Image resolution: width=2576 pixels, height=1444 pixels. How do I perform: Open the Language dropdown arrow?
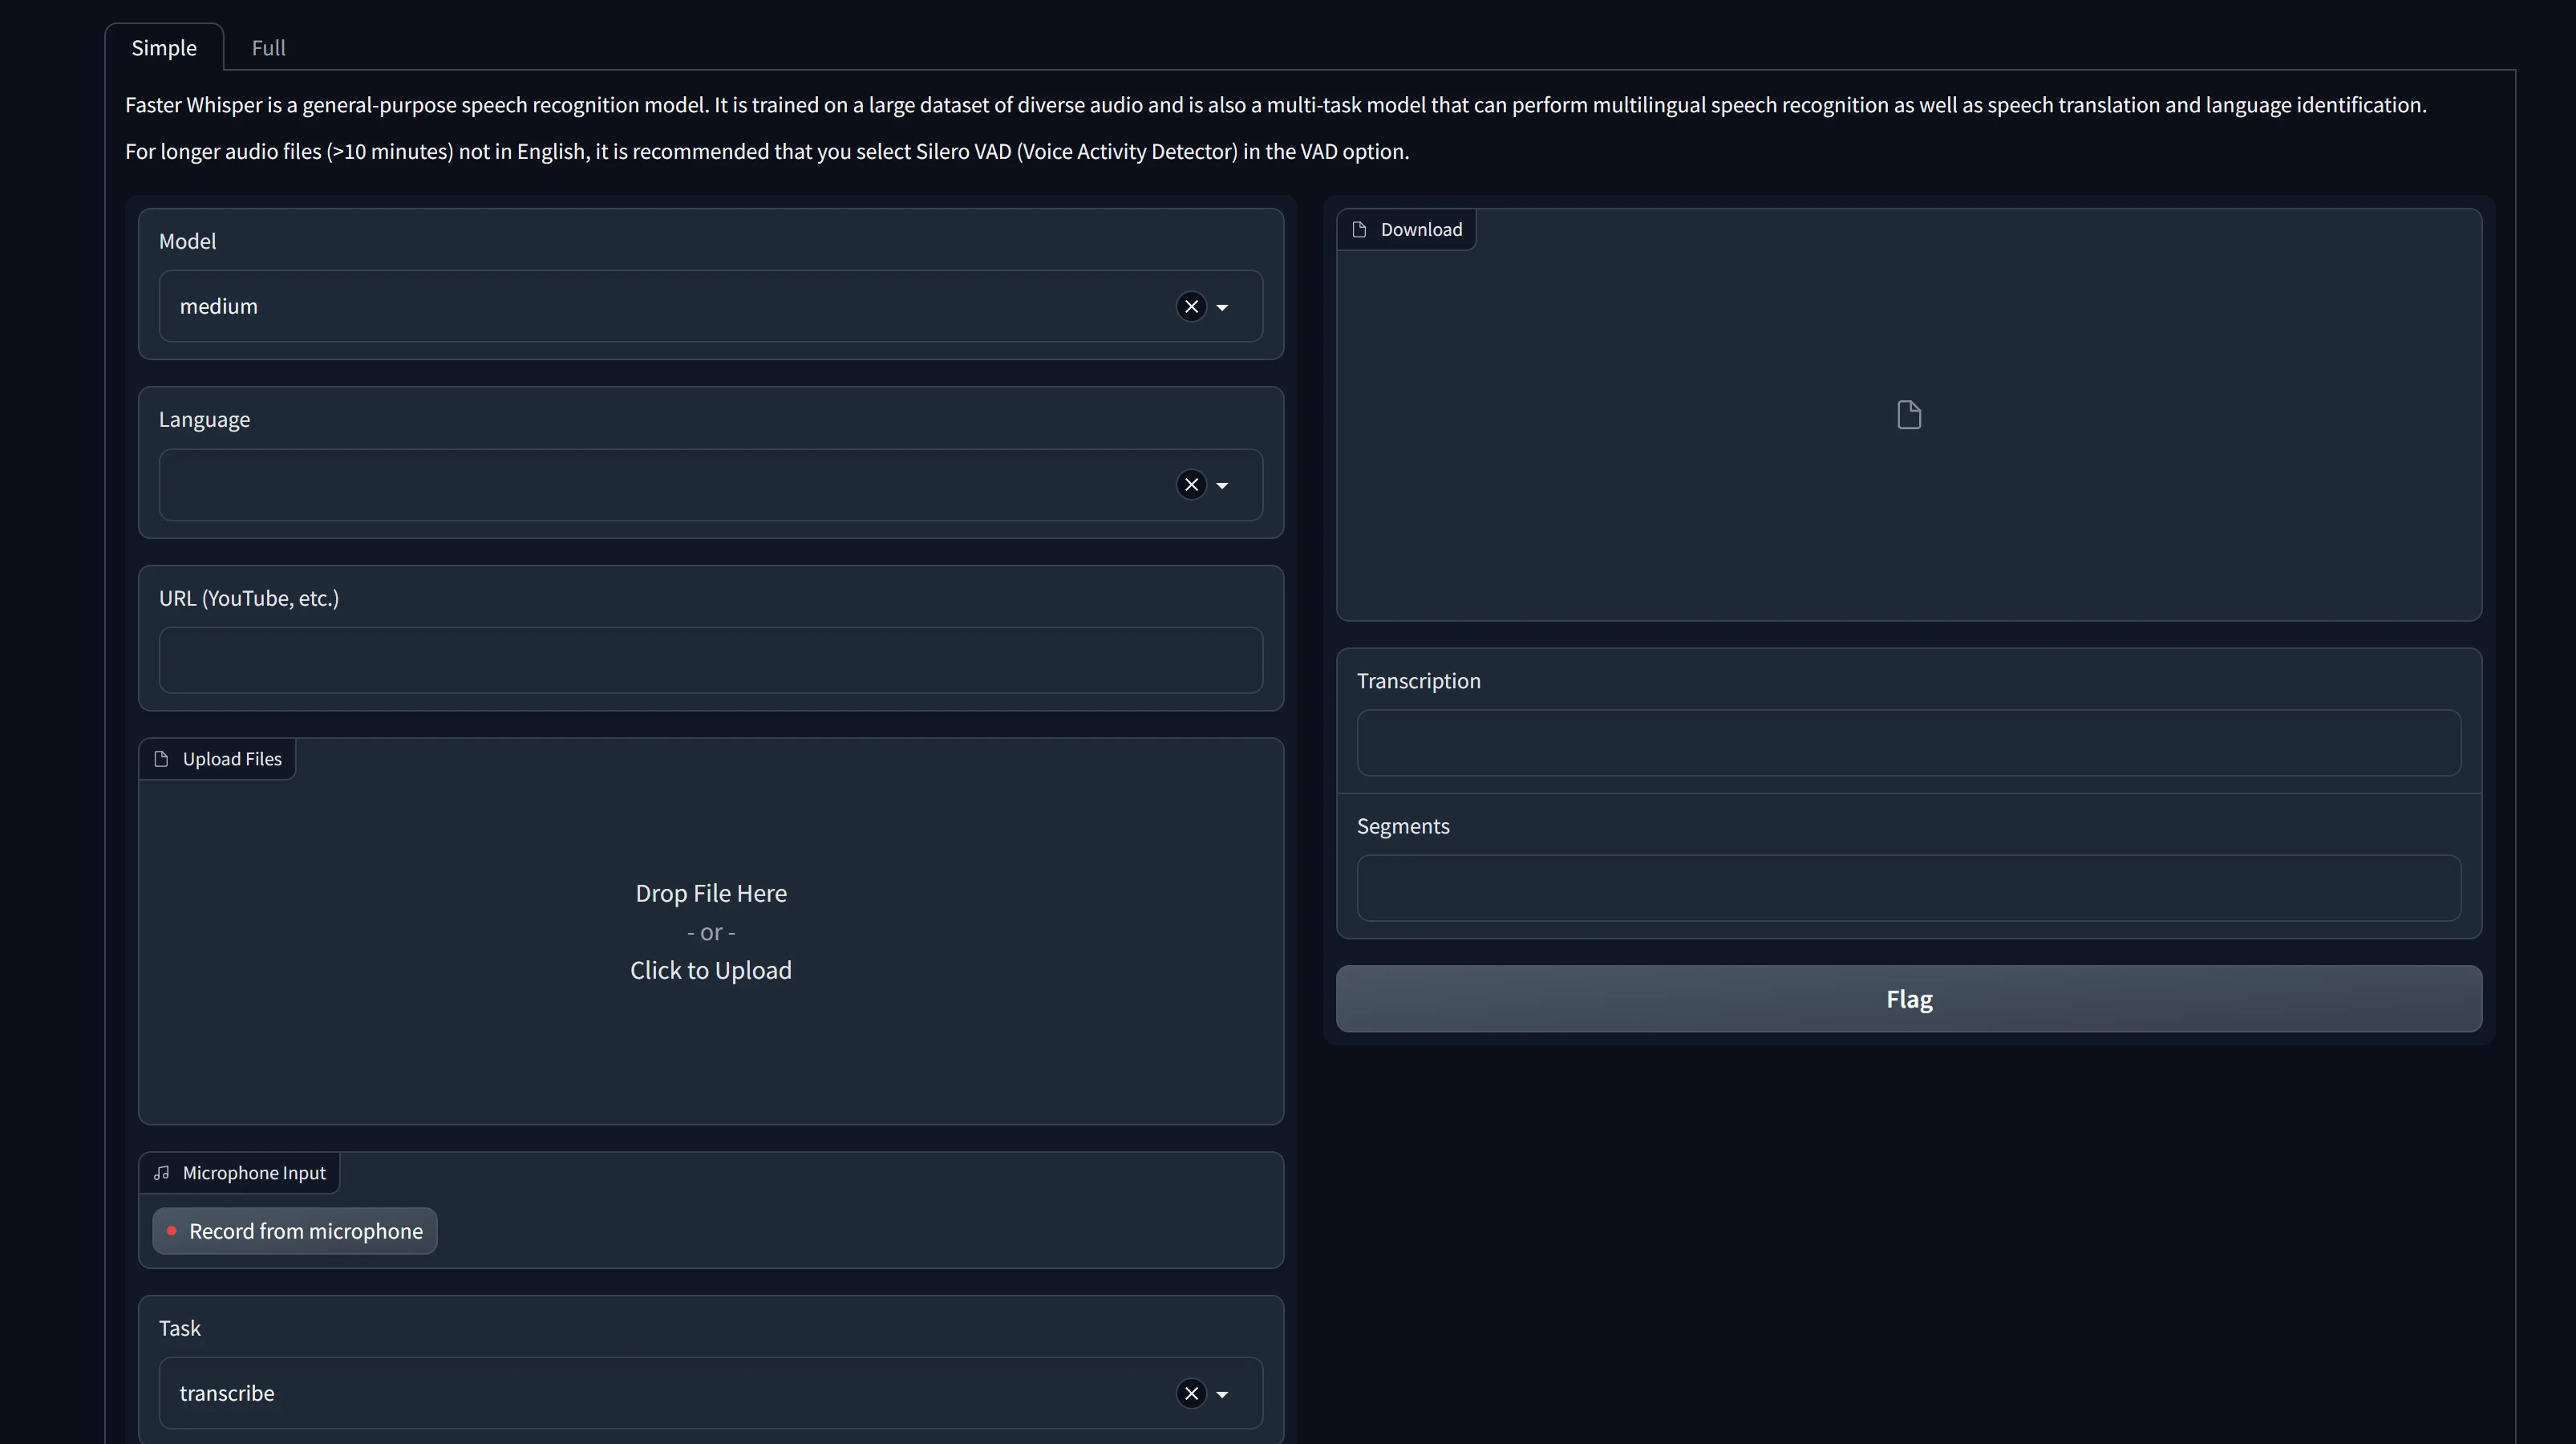1222,485
